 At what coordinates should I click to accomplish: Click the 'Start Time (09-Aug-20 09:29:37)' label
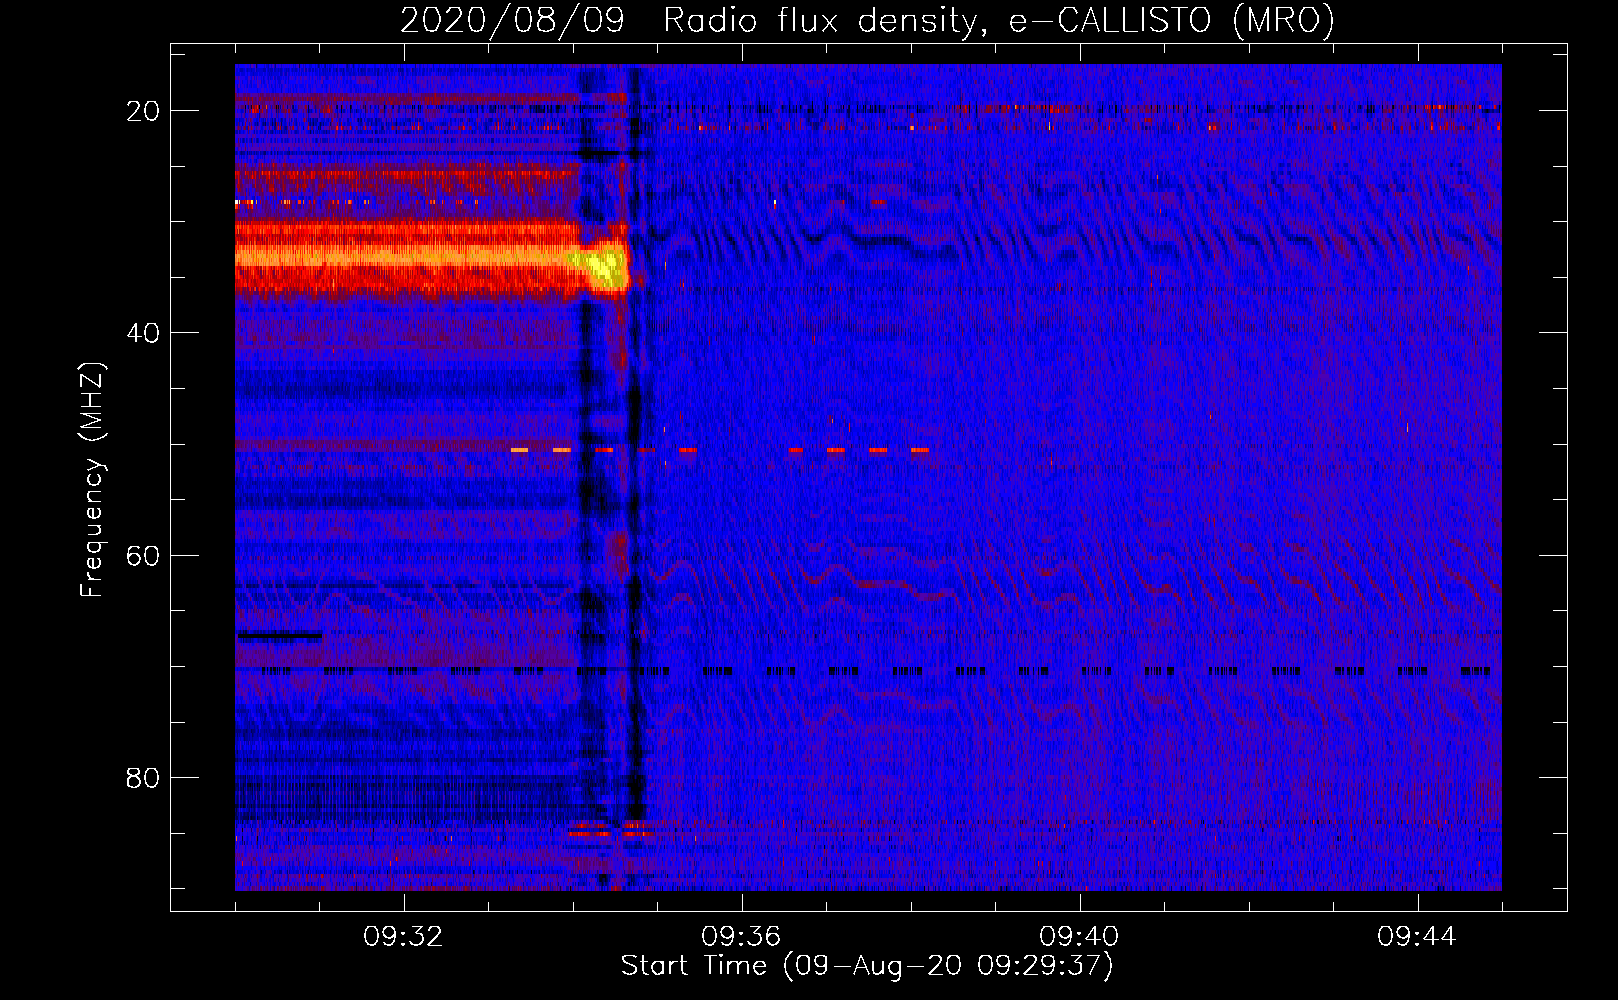(x=867, y=966)
